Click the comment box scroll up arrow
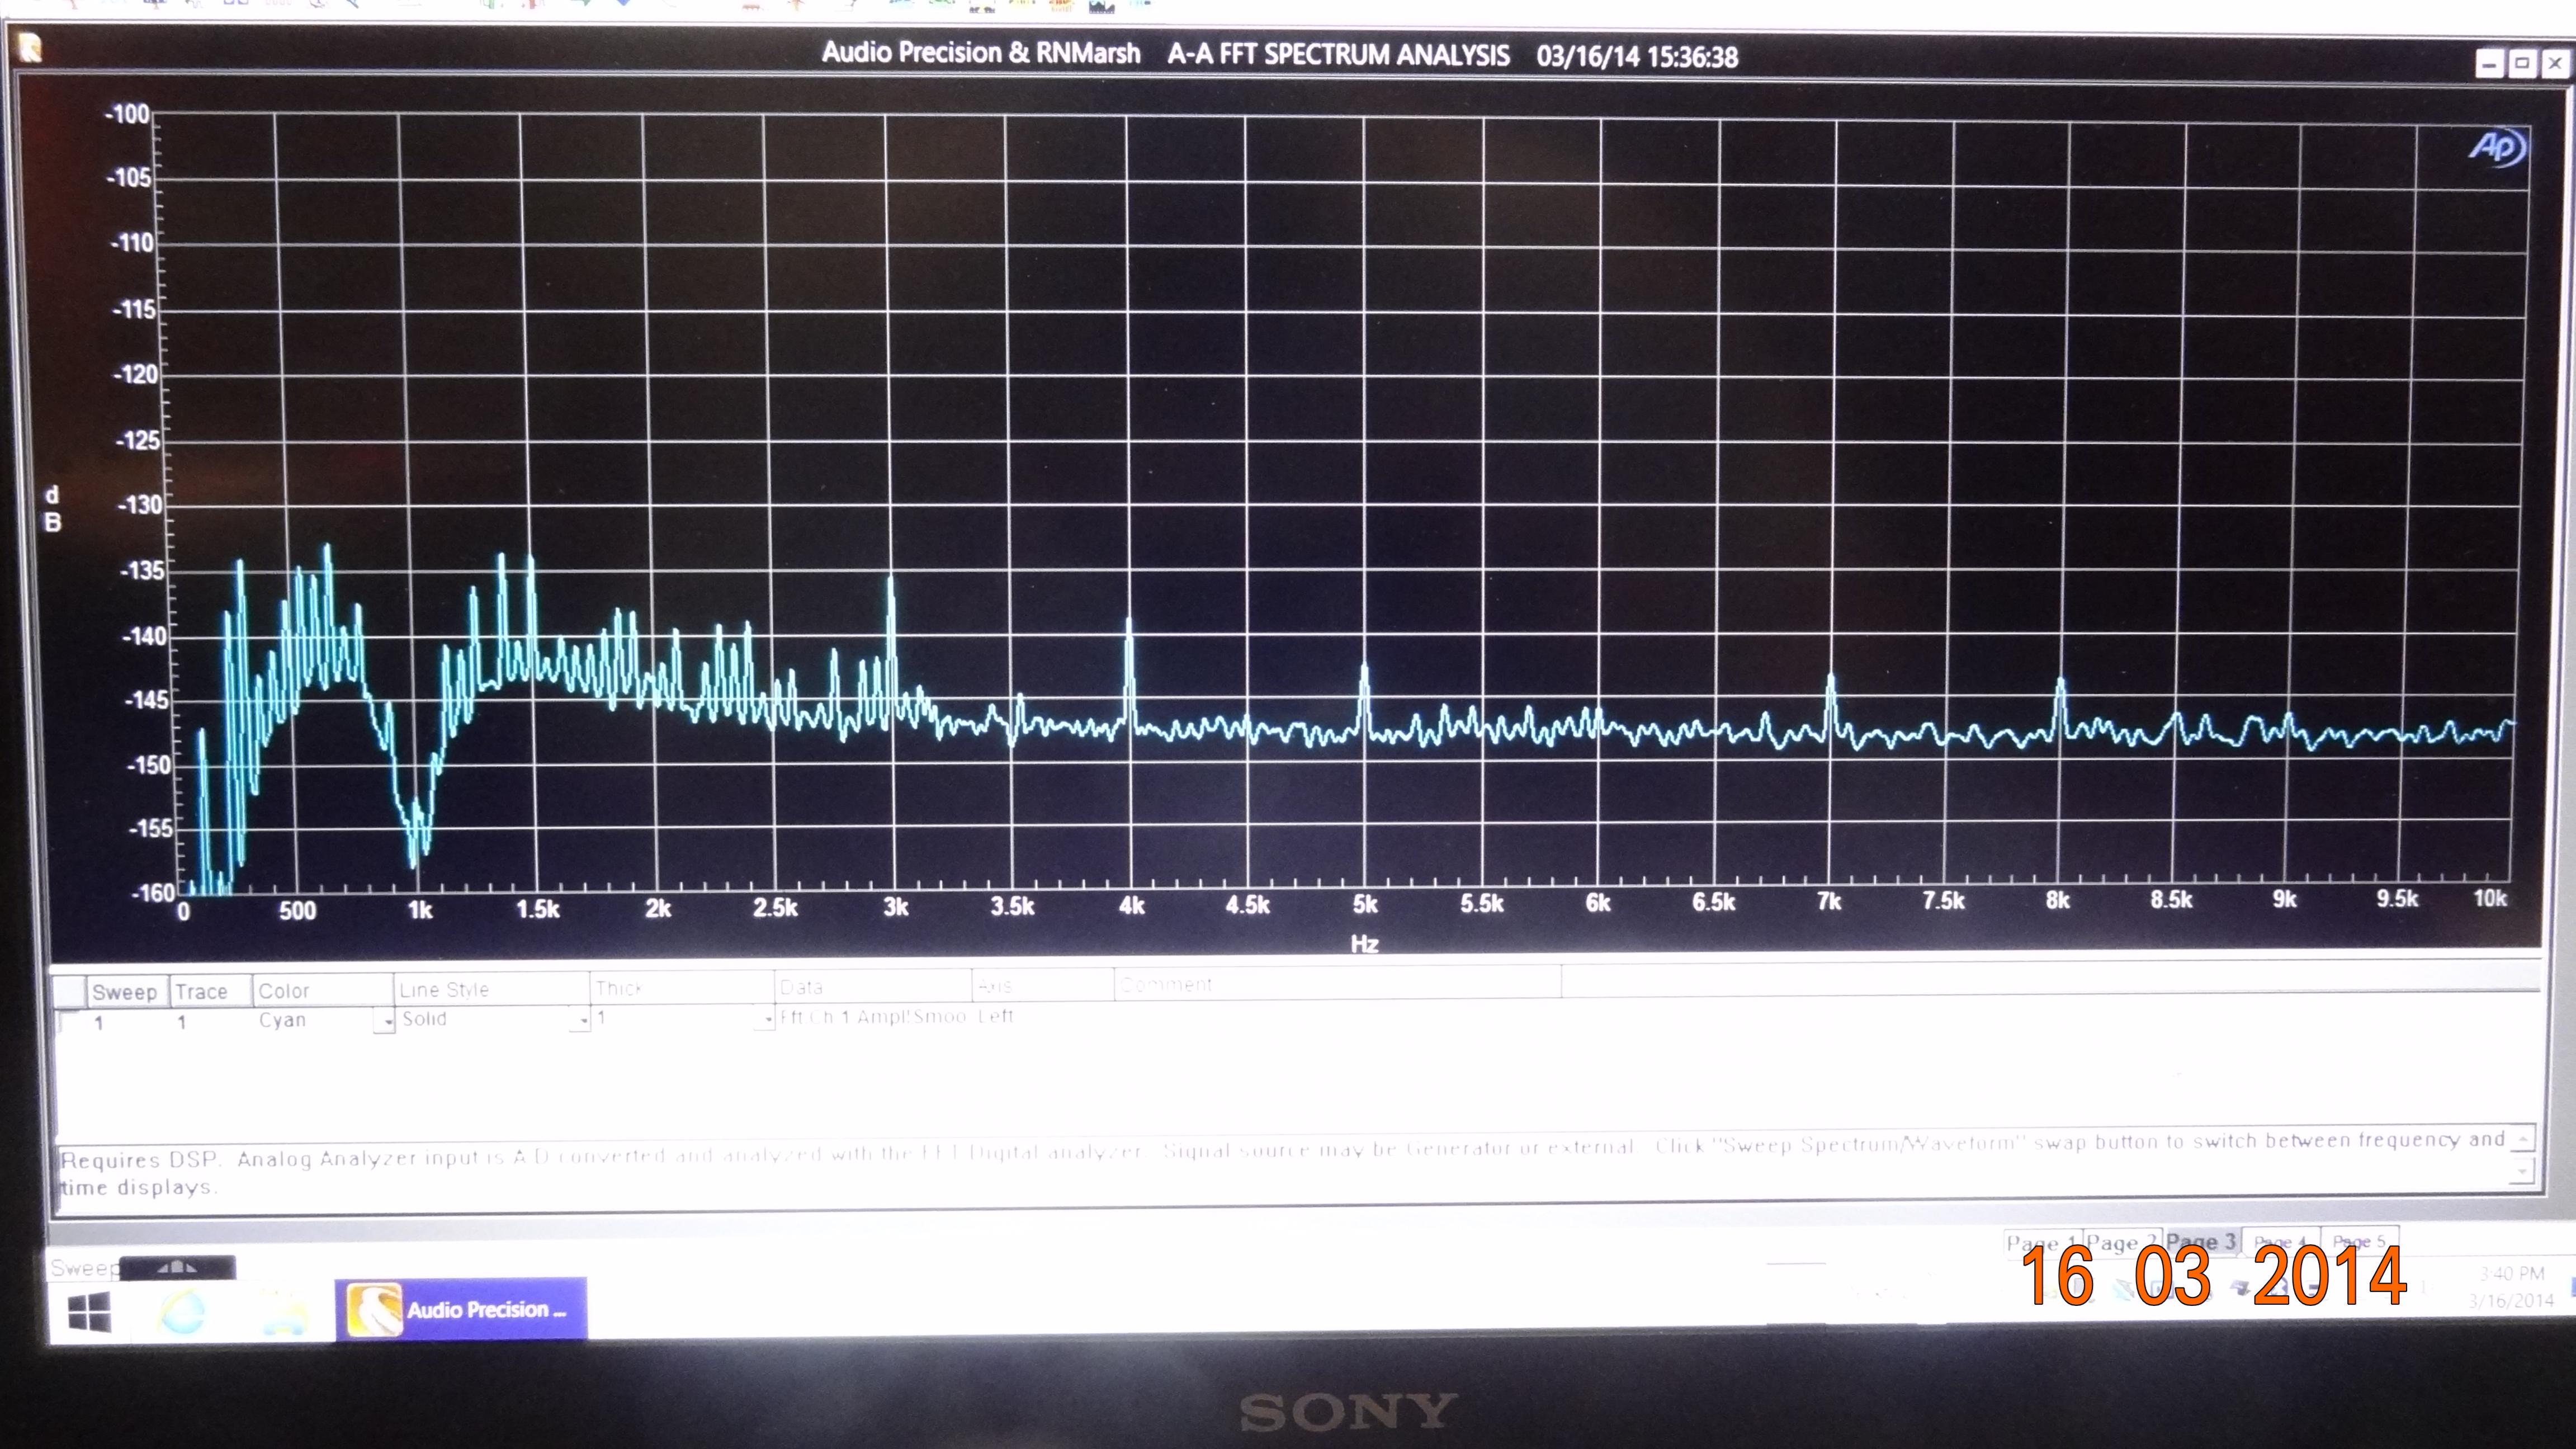The width and height of the screenshot is (2576, 1449). click(2523, 1139)
